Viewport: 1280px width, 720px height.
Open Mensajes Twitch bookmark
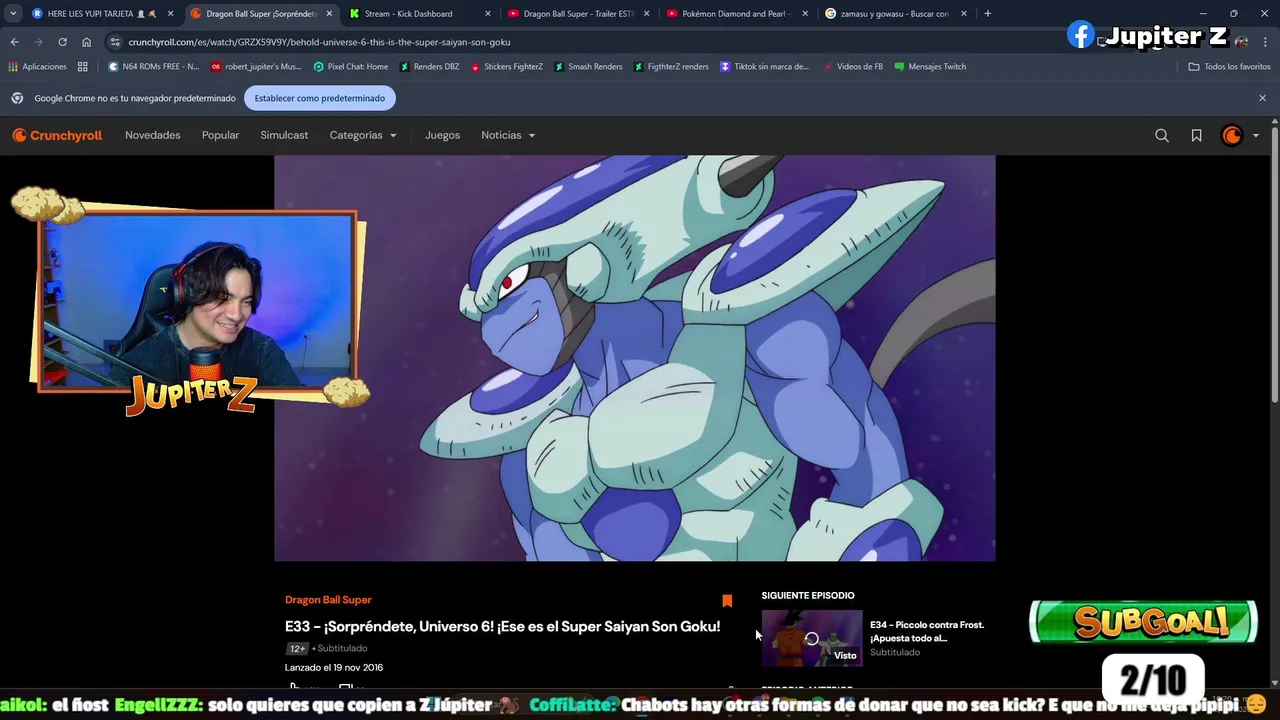[930, 67]
